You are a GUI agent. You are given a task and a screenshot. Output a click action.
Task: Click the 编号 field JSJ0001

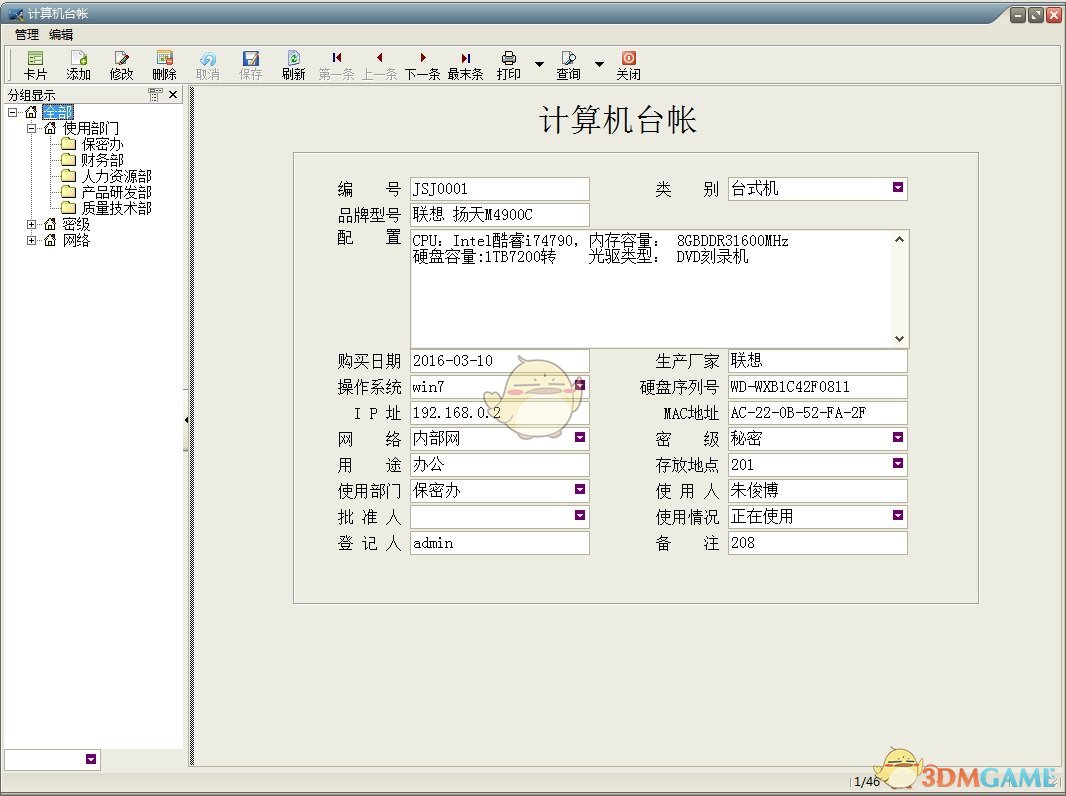(x=500, y=189)
